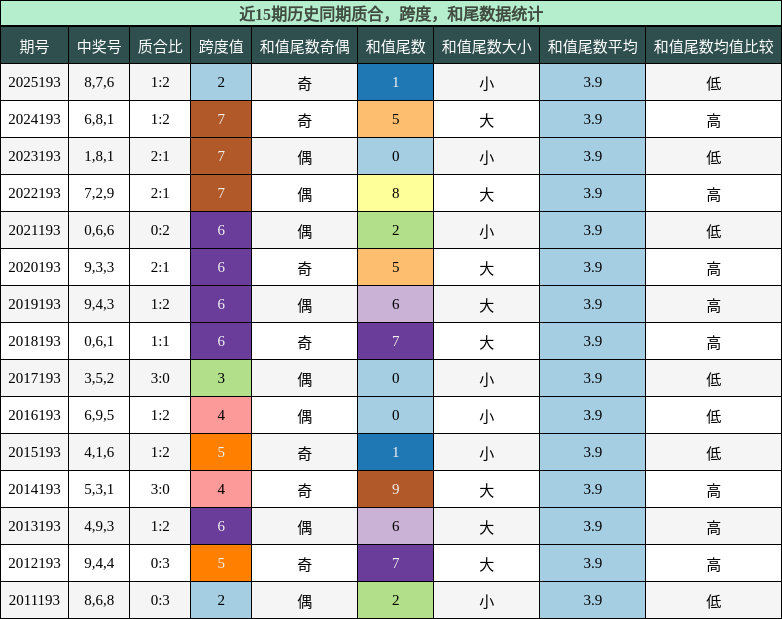
Task: Click issue number 2014193
Action: [34, 489]
